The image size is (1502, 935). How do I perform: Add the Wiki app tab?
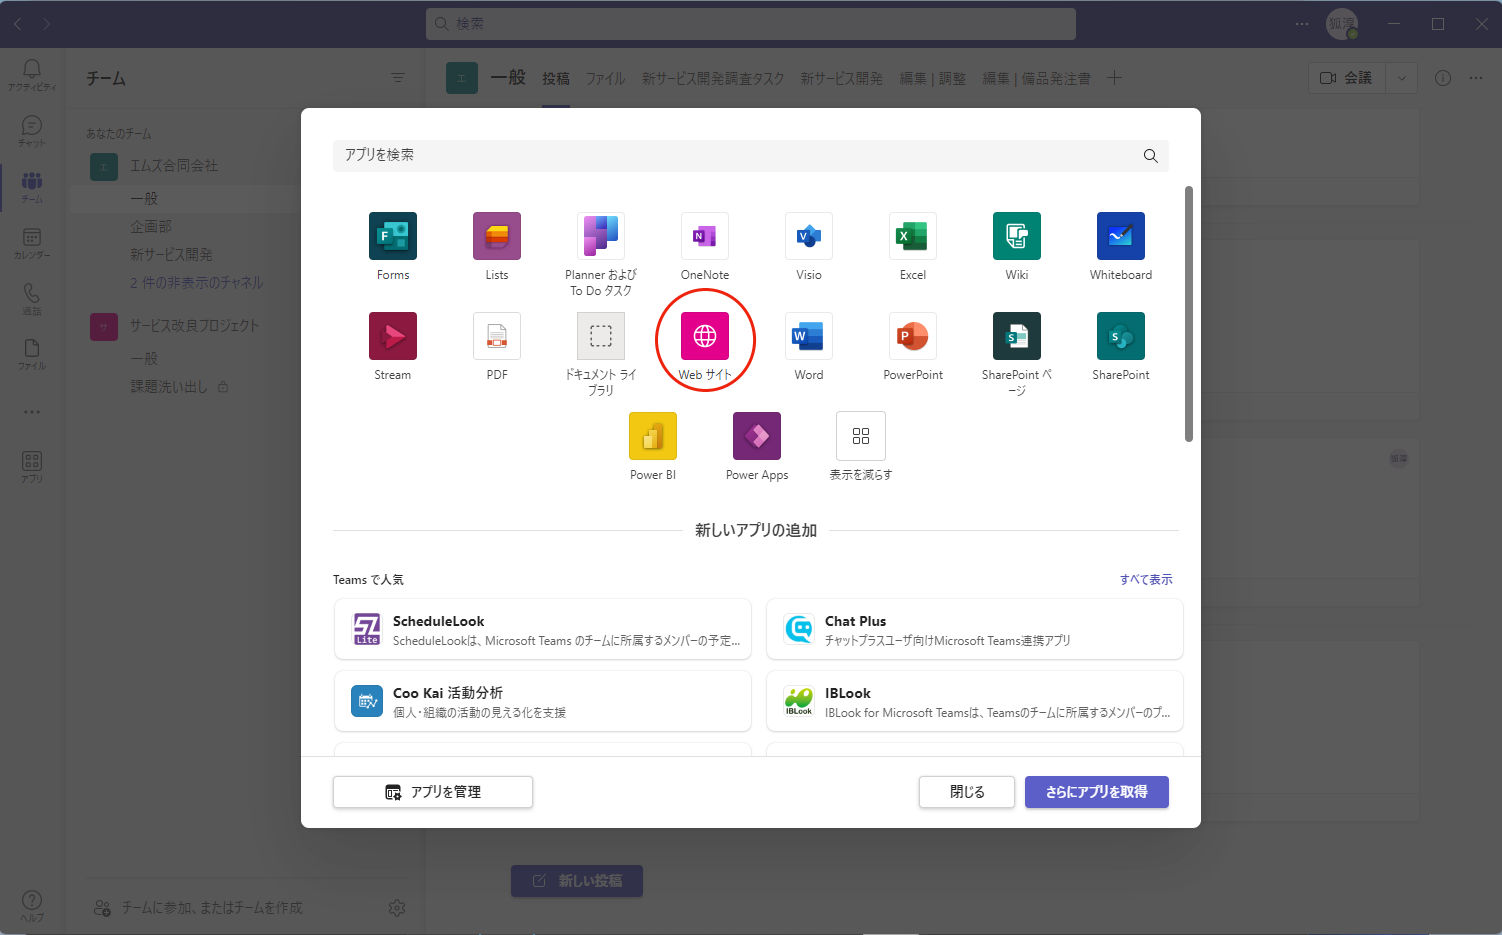pos(1017,236)
